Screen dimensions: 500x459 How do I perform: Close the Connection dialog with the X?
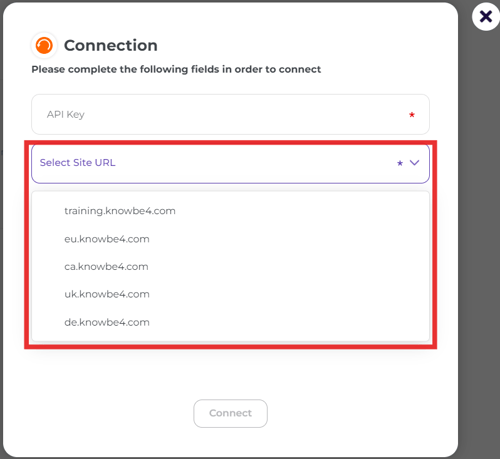[x=486, y=16]
